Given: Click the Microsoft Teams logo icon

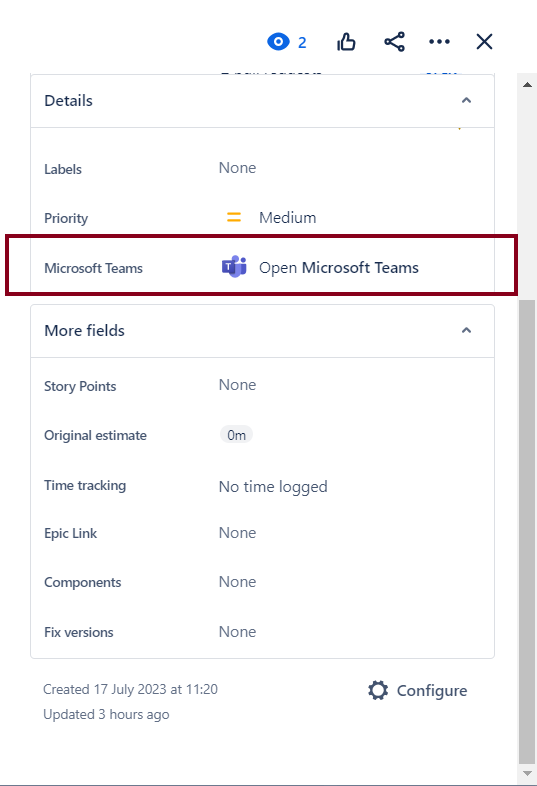Looking at the screenshot, I should click(234, 267).
